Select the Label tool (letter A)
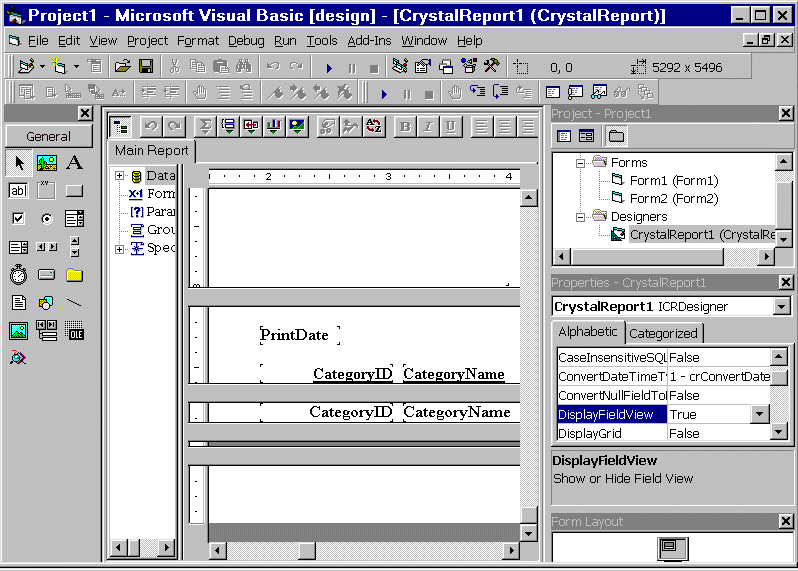 coord(74,163)
